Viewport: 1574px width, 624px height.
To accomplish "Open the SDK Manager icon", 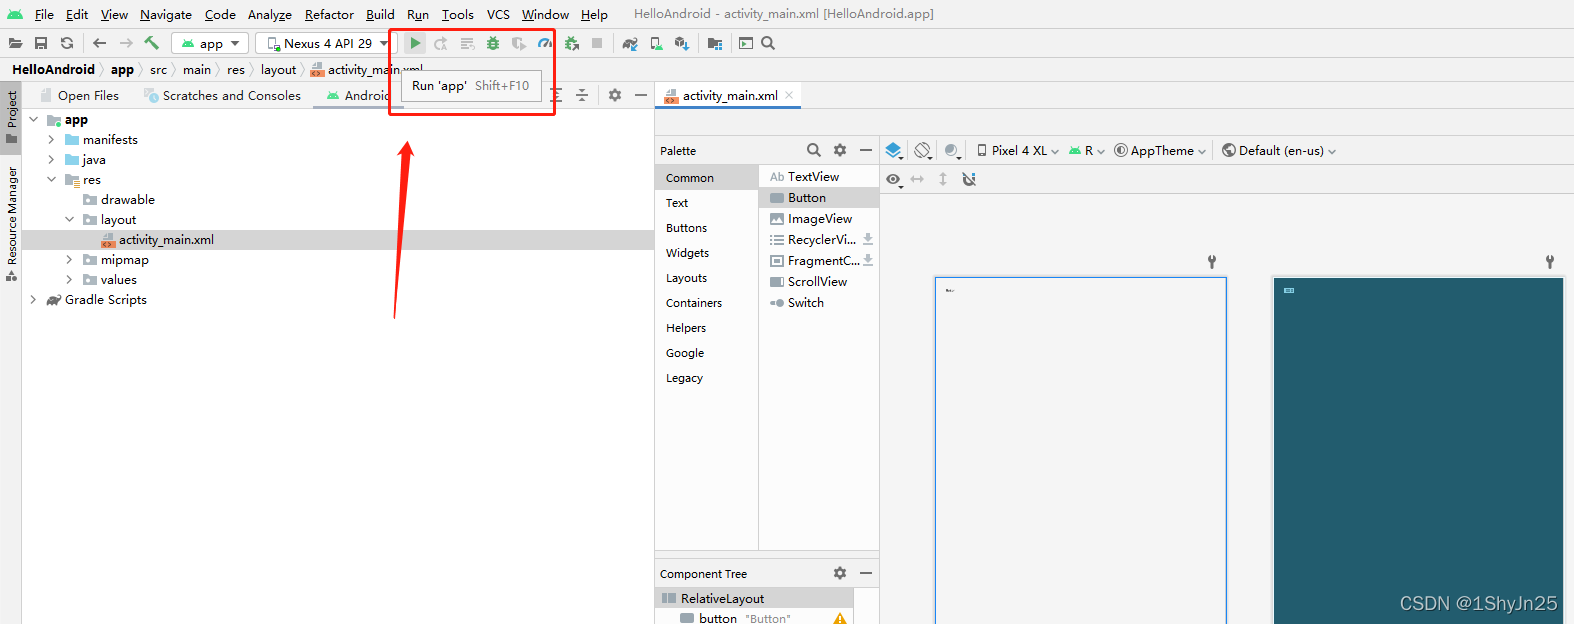I will (x=682, y=43).
